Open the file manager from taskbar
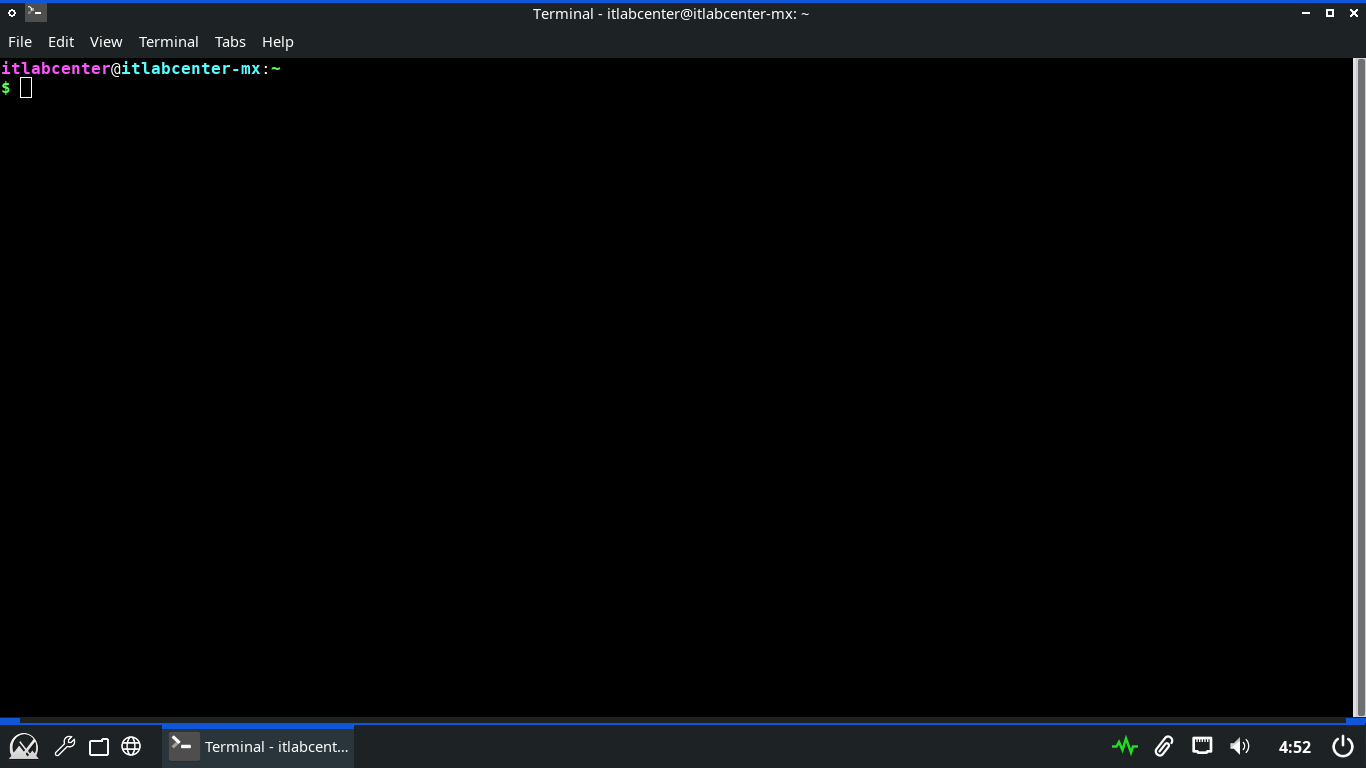 tap(98, 746)
